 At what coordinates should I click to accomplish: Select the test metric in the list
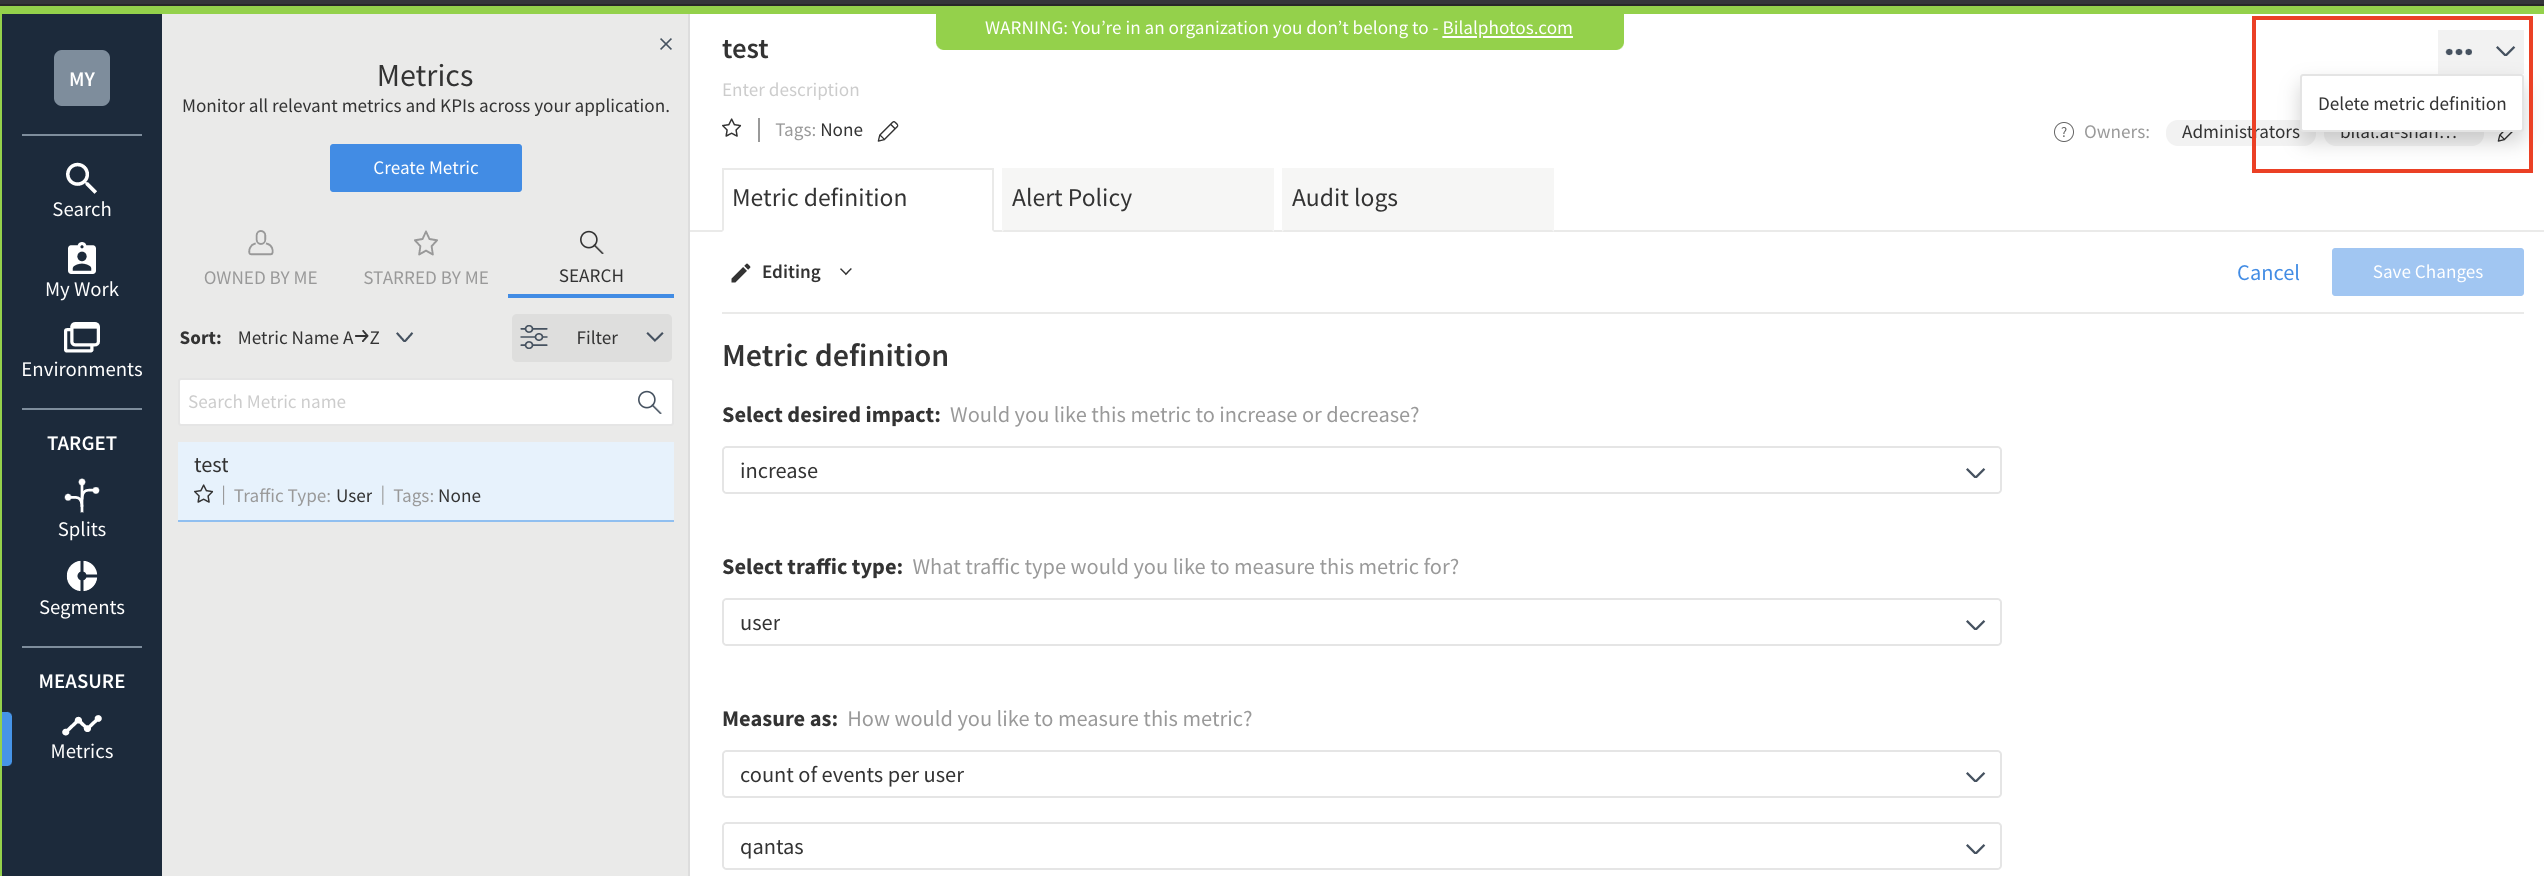[426, 480]
